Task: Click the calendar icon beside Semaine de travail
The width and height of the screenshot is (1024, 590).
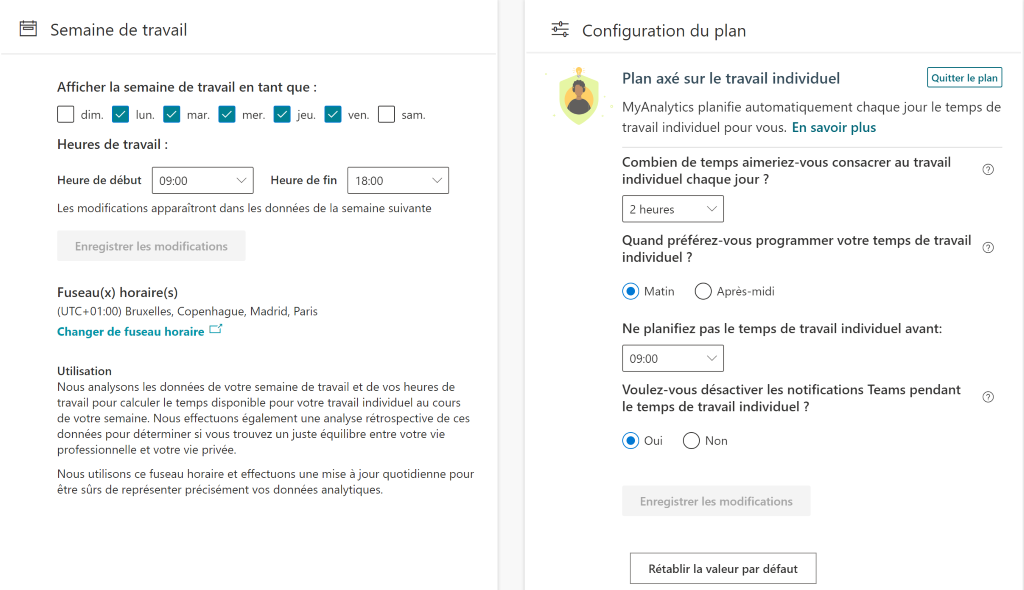Action: 29,29
